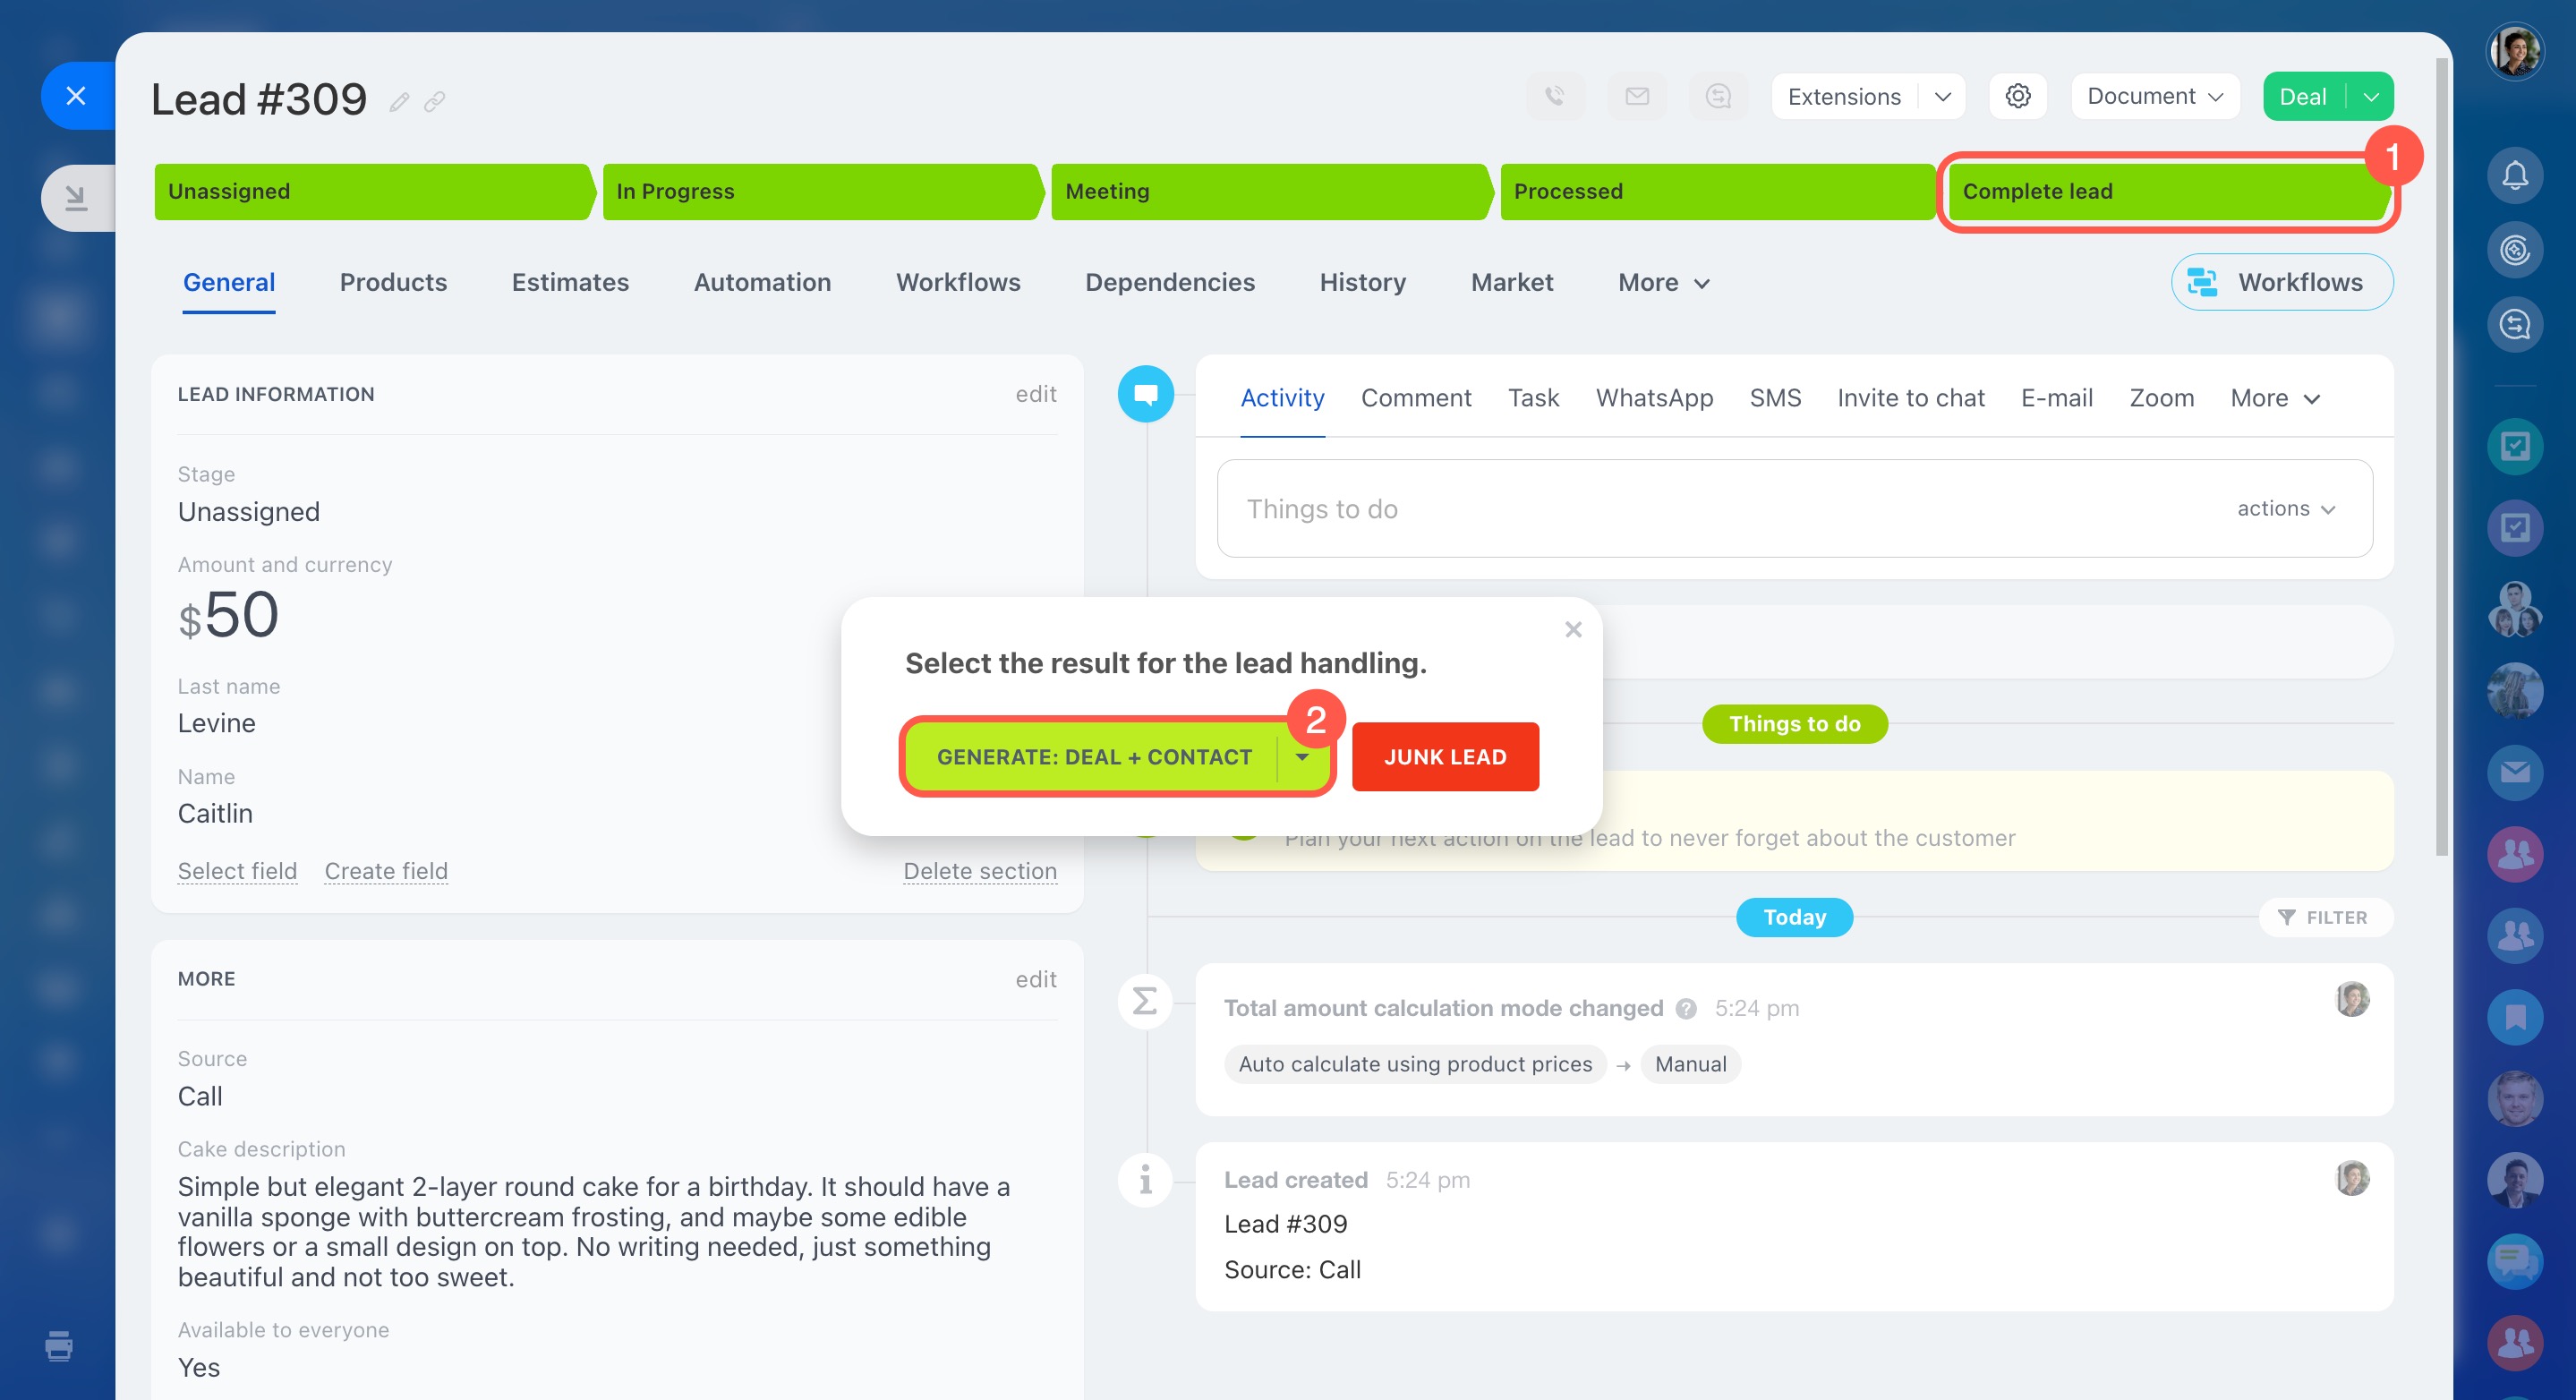
Task: Open notifications bell in right sidebar
Action: click(x=2514, y=176)
